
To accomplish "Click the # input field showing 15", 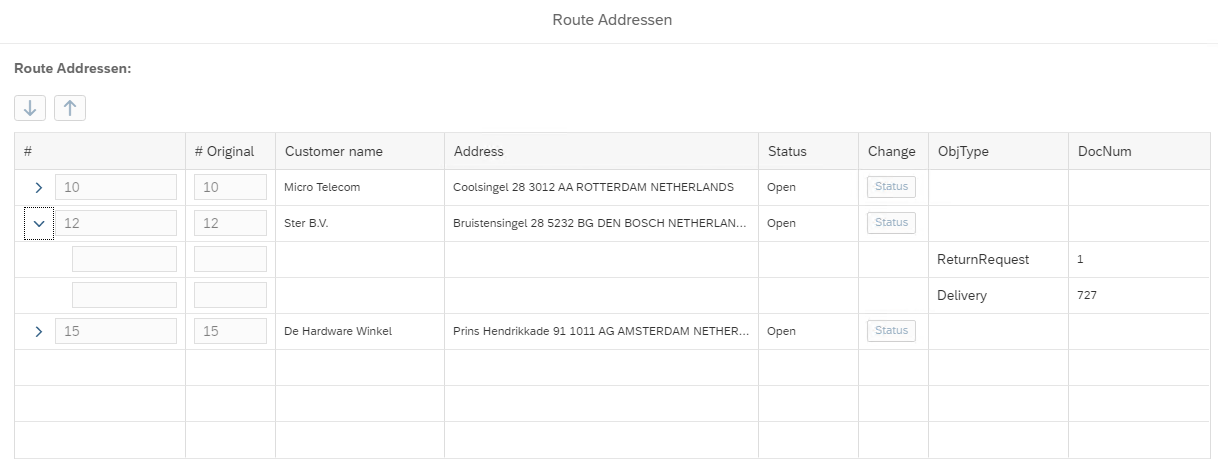I will coord(116,331).
